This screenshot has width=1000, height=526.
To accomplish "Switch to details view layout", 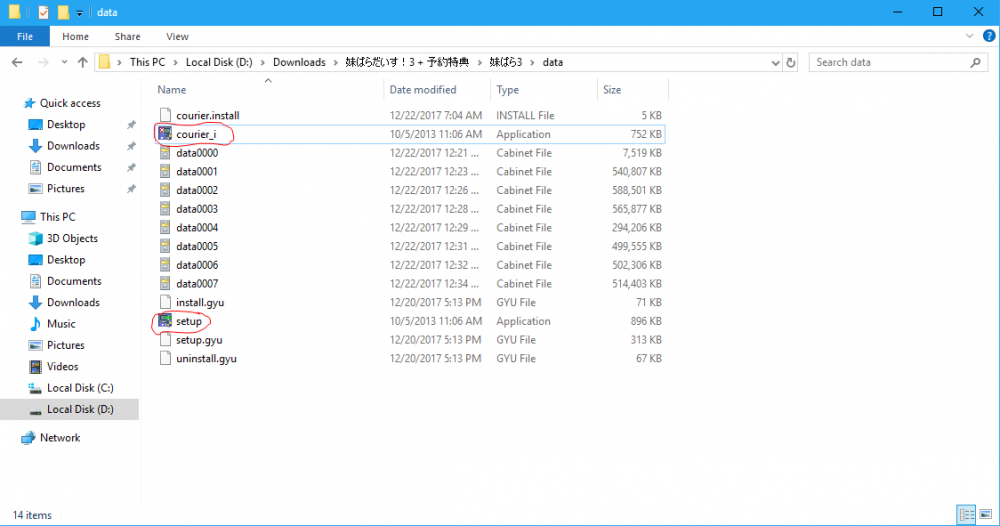I will coord(967,515).
